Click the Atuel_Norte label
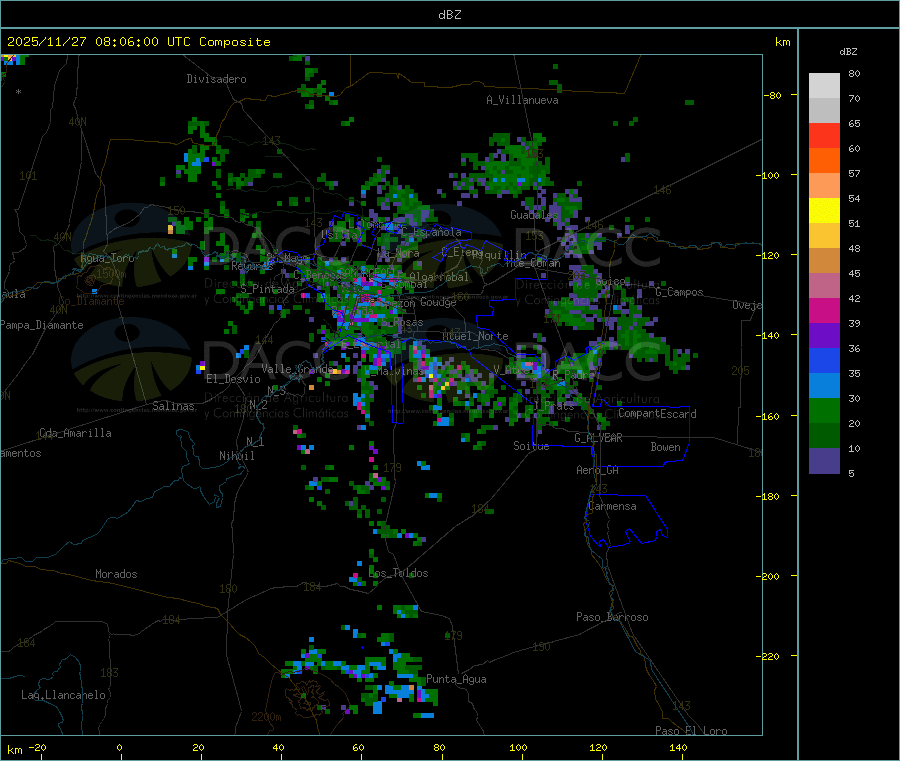Viewport: 900px width, 761px height. click(x=475, y=336)
